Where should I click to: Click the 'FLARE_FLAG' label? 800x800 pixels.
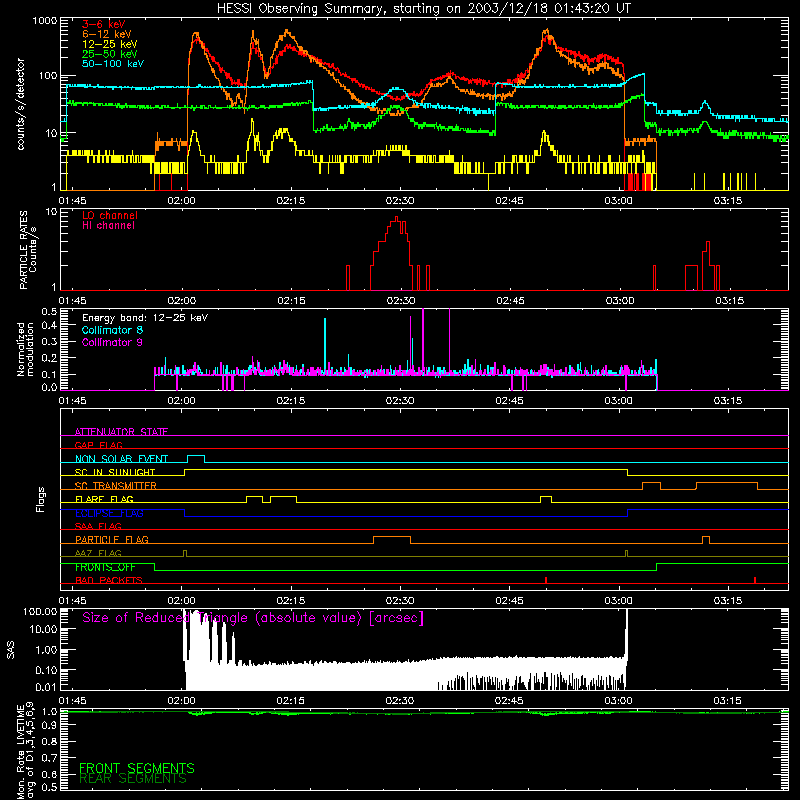pos(104,499)
